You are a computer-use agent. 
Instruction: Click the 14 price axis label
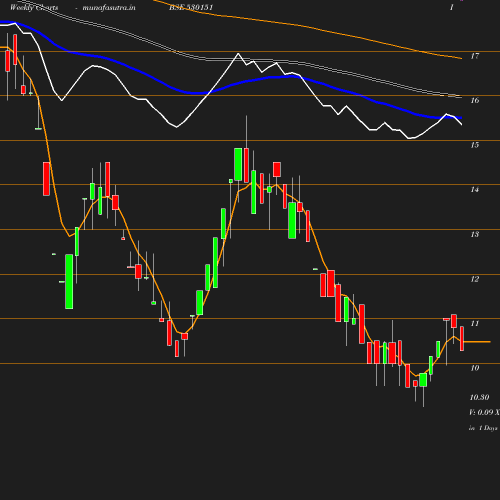[475, 190]
